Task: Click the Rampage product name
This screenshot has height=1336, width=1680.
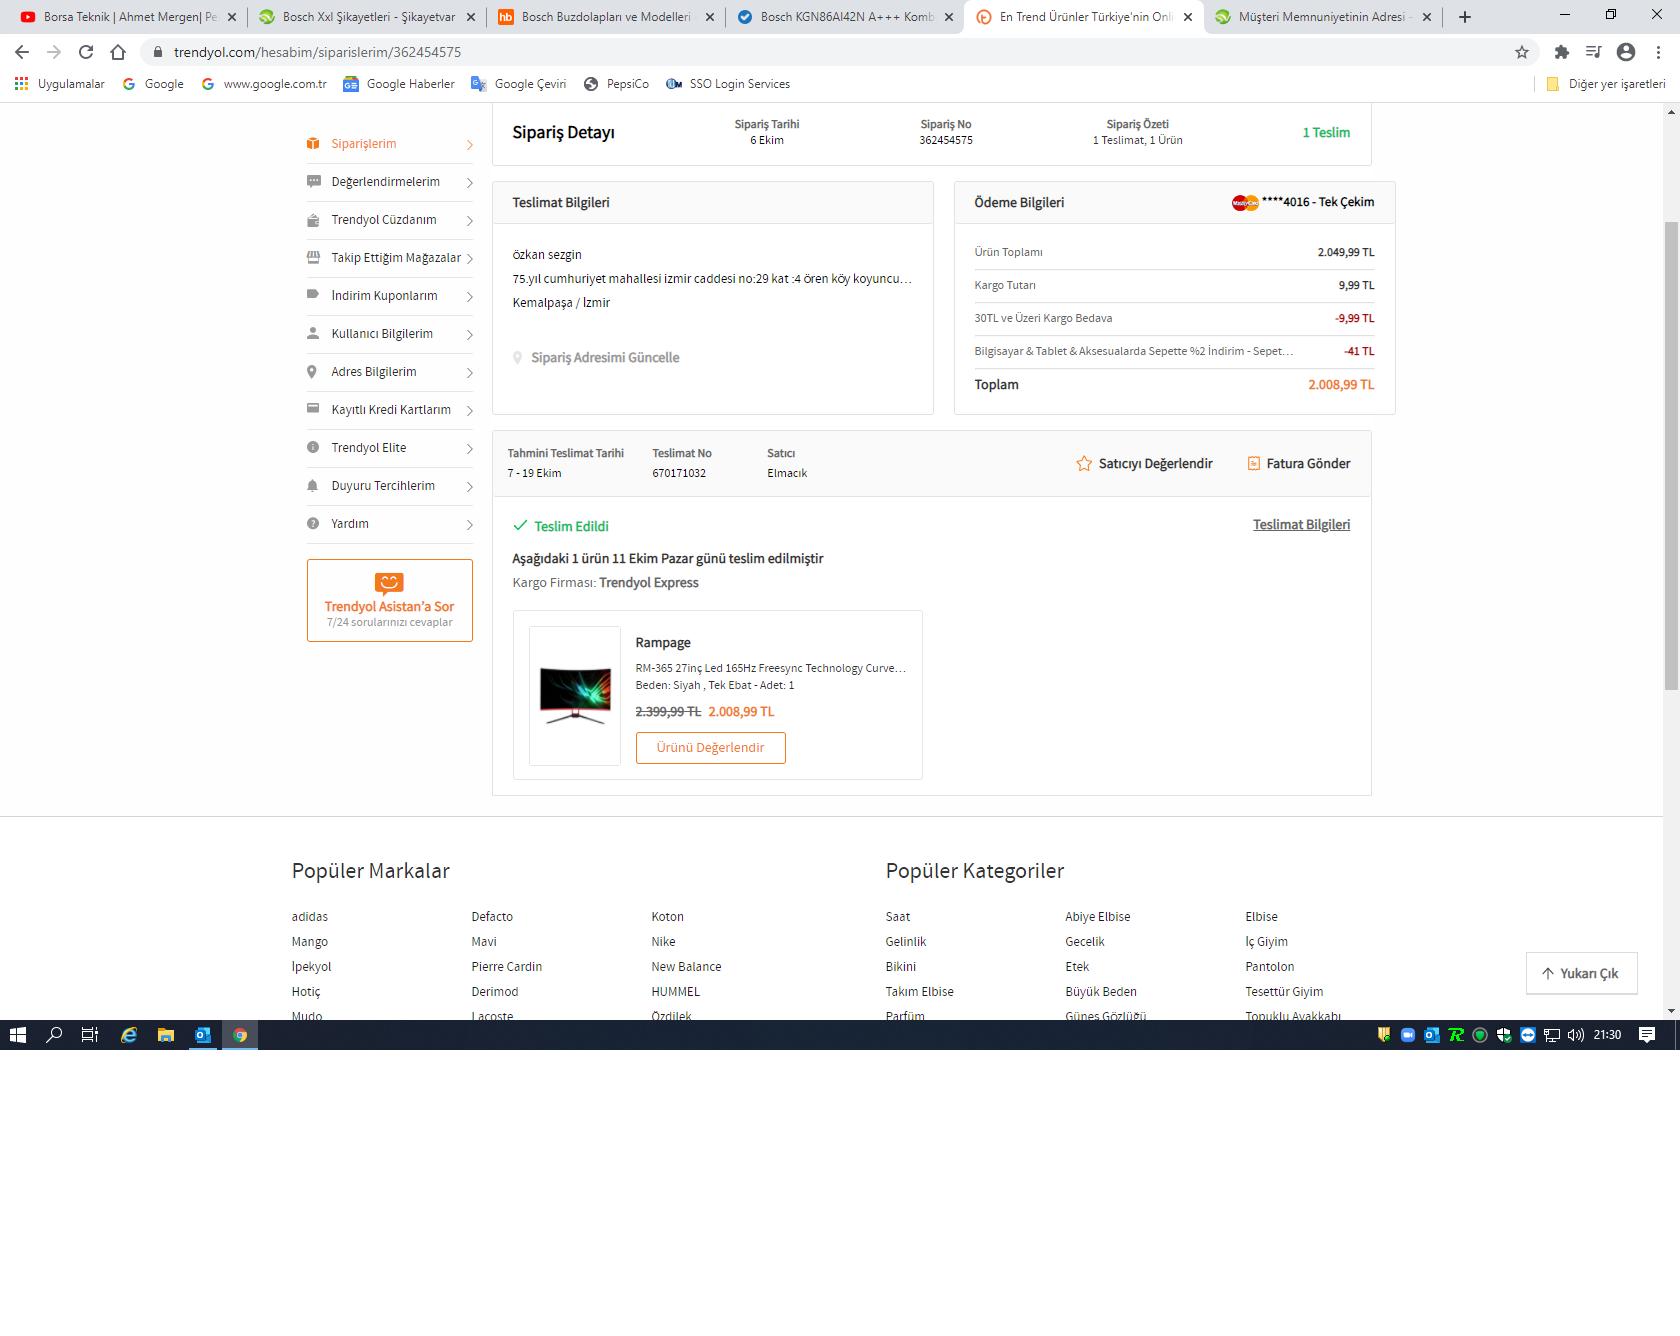Action: coord(663,643)
